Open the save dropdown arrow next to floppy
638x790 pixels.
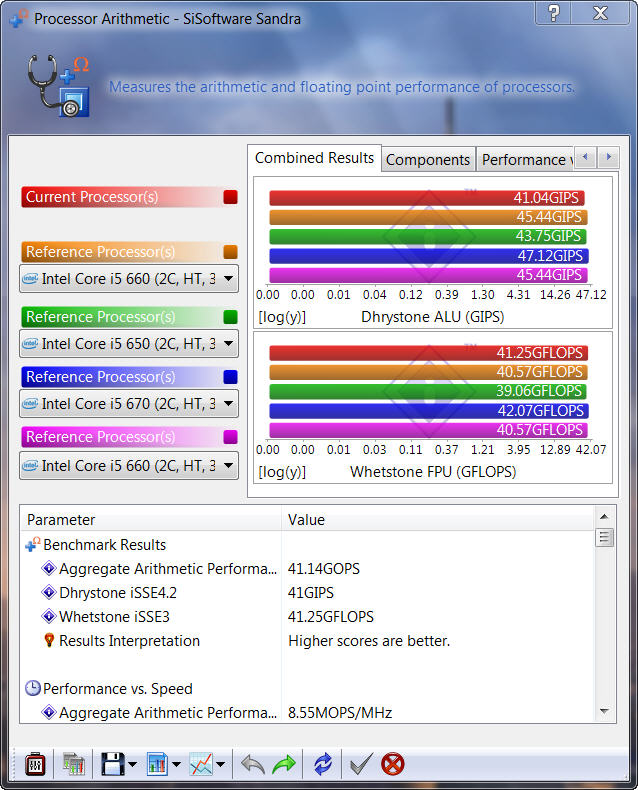tap(133, 764)
